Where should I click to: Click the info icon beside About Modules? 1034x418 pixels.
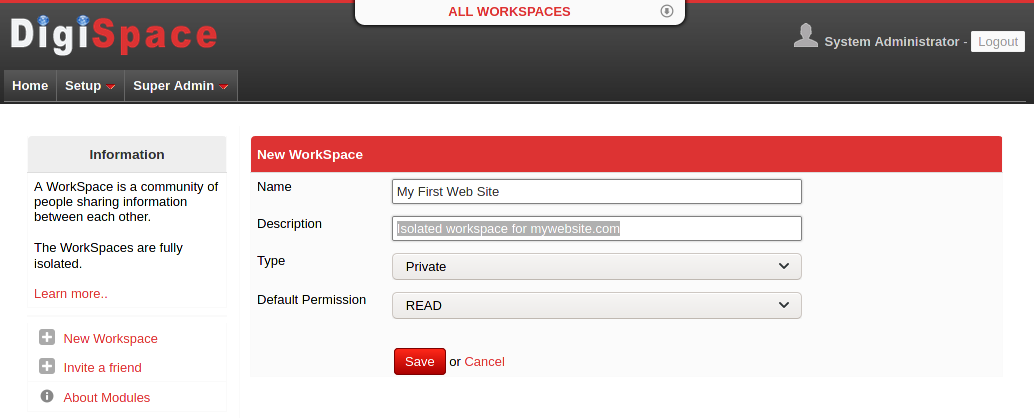coord(47,396)
